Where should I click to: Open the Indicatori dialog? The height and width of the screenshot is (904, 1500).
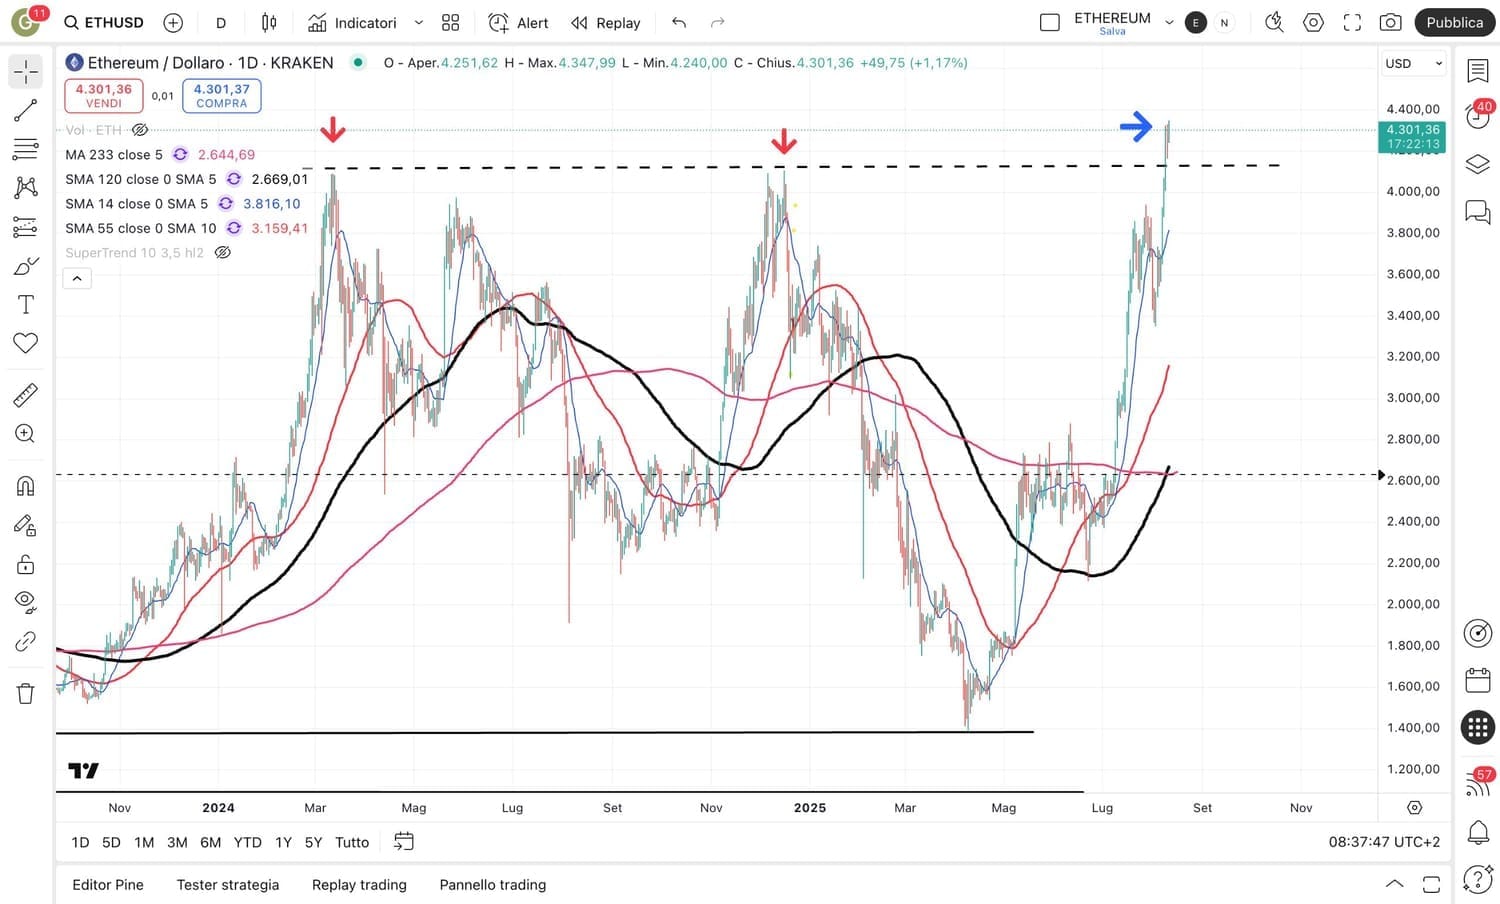tap(352, 22)
